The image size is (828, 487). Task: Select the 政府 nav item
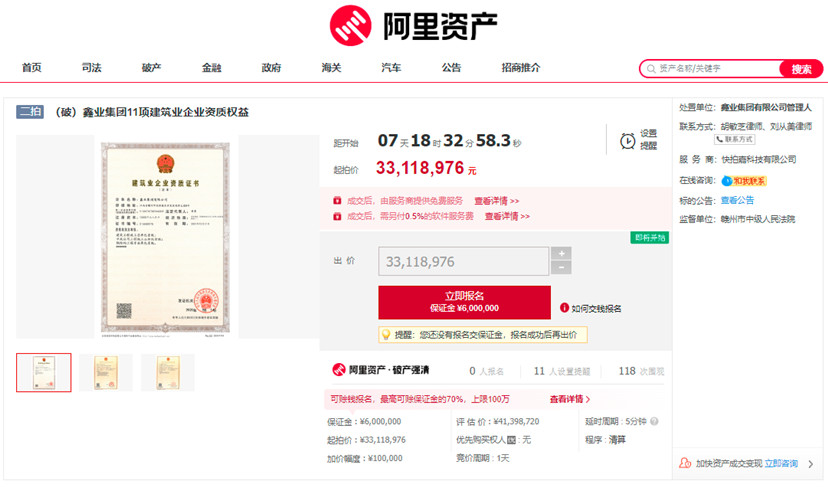click(271, 68)
